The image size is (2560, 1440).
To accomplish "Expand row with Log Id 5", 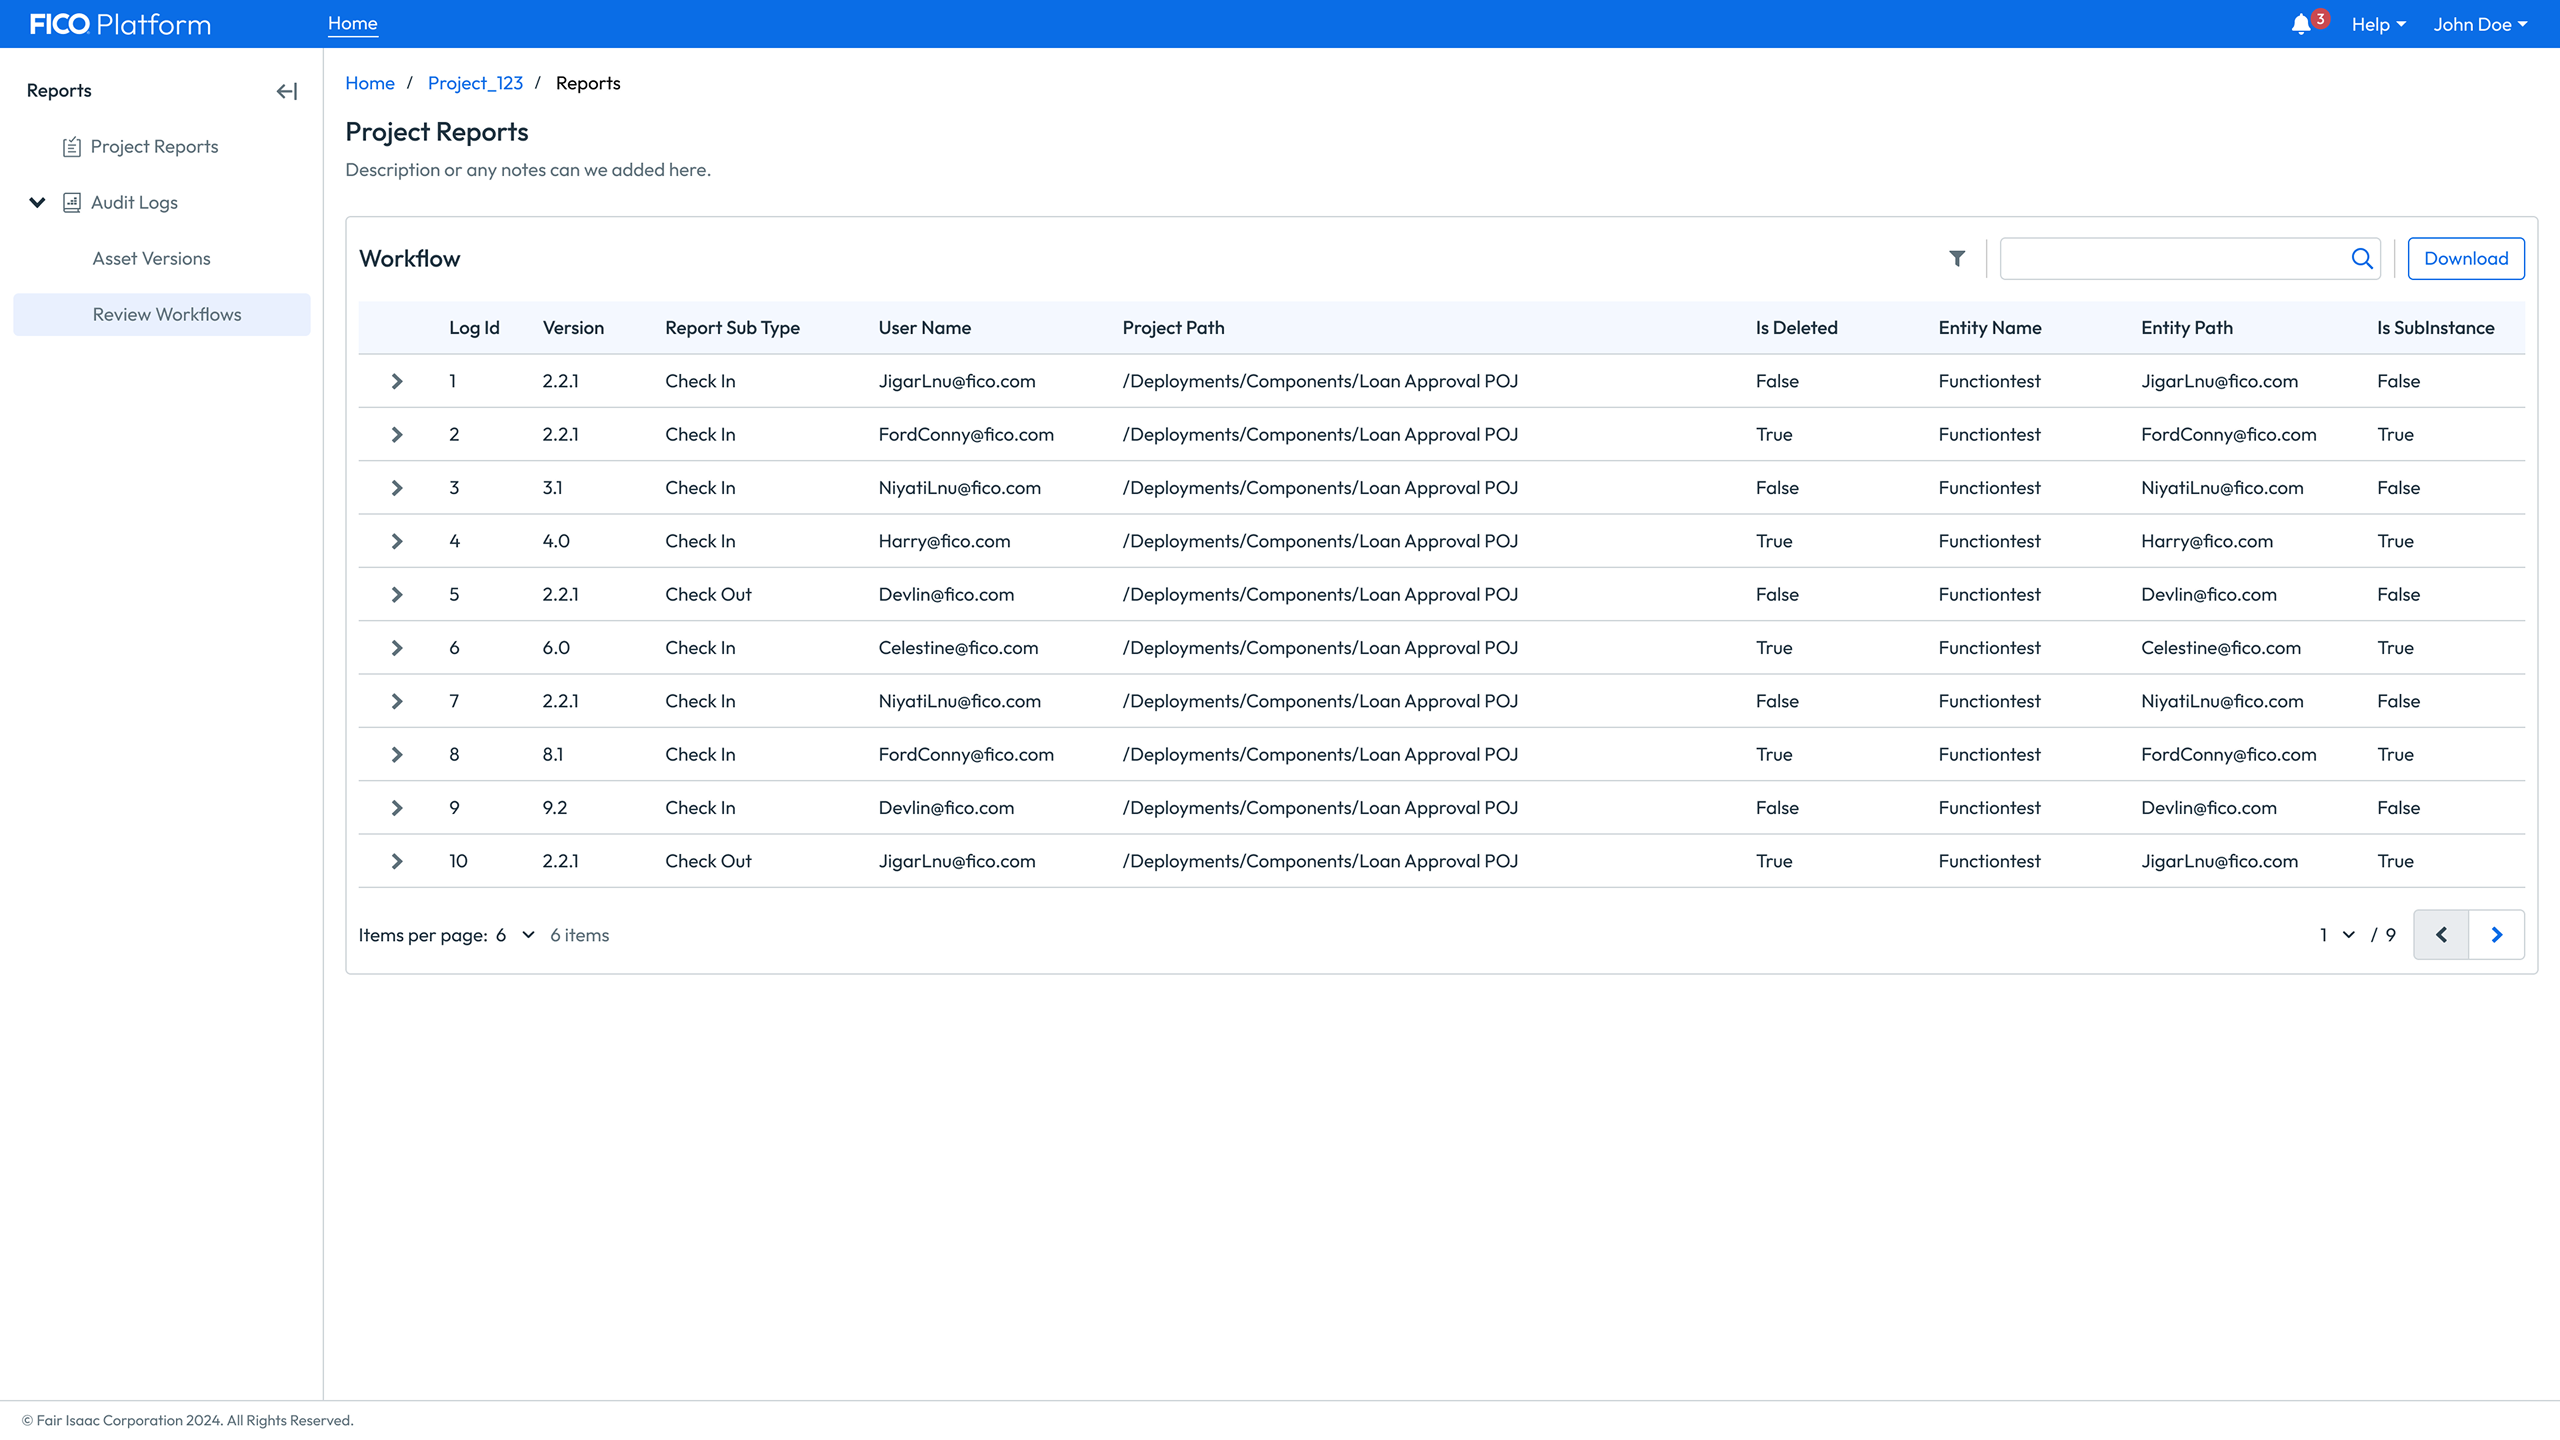I will click(397, 595).
